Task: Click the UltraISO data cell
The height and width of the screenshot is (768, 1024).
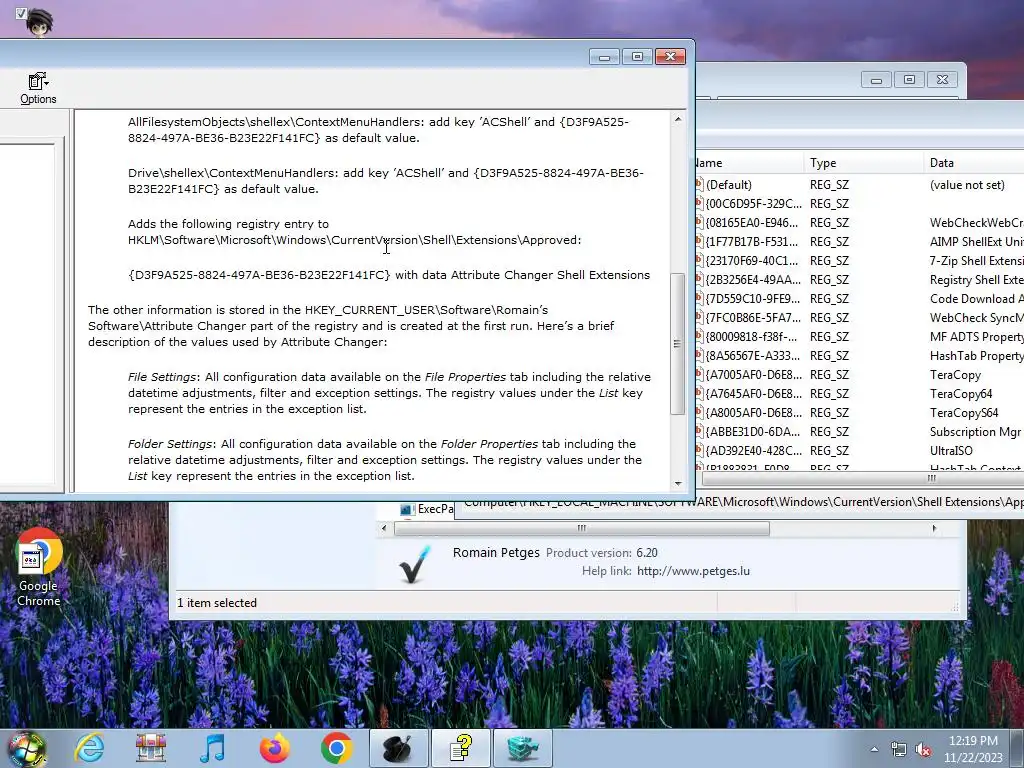Action: 951,450
